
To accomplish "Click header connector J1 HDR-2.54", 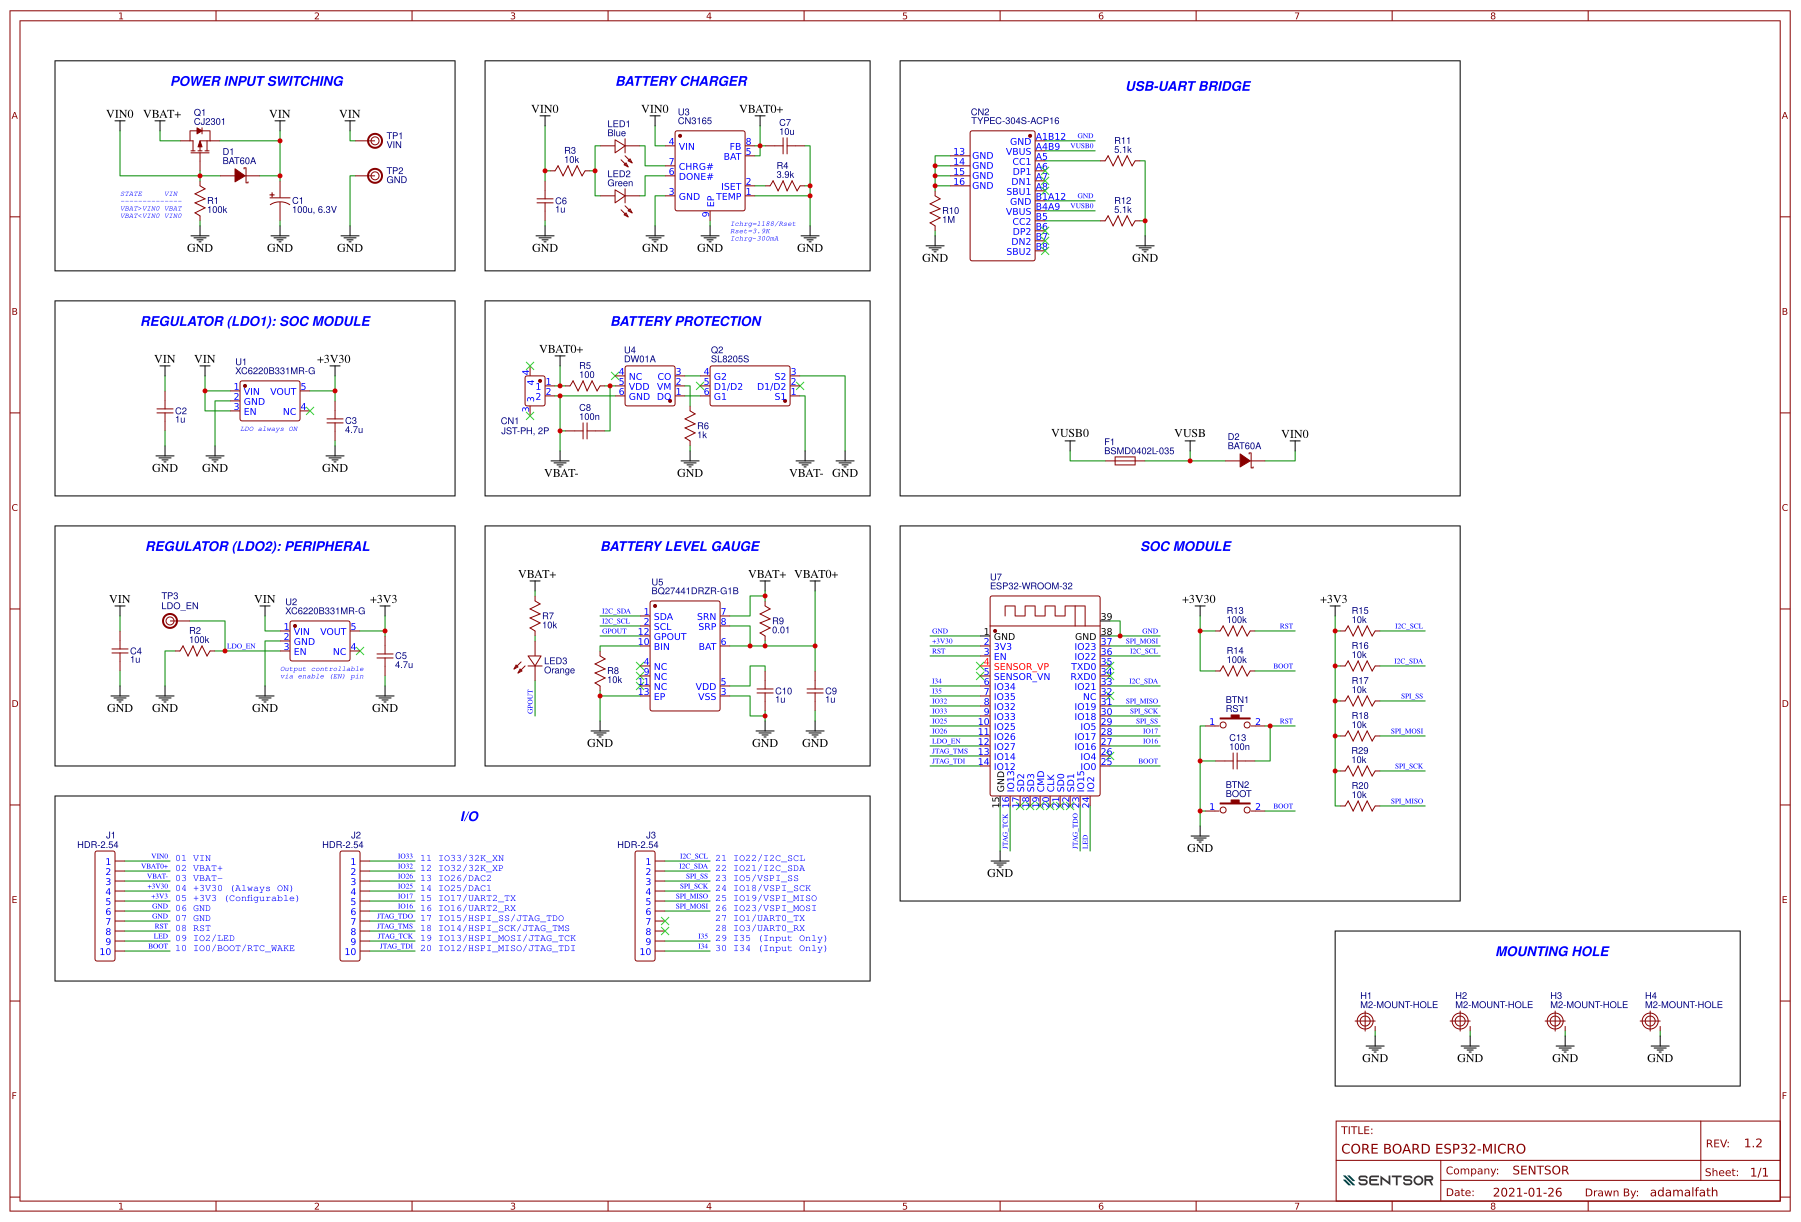I will 107,905.
